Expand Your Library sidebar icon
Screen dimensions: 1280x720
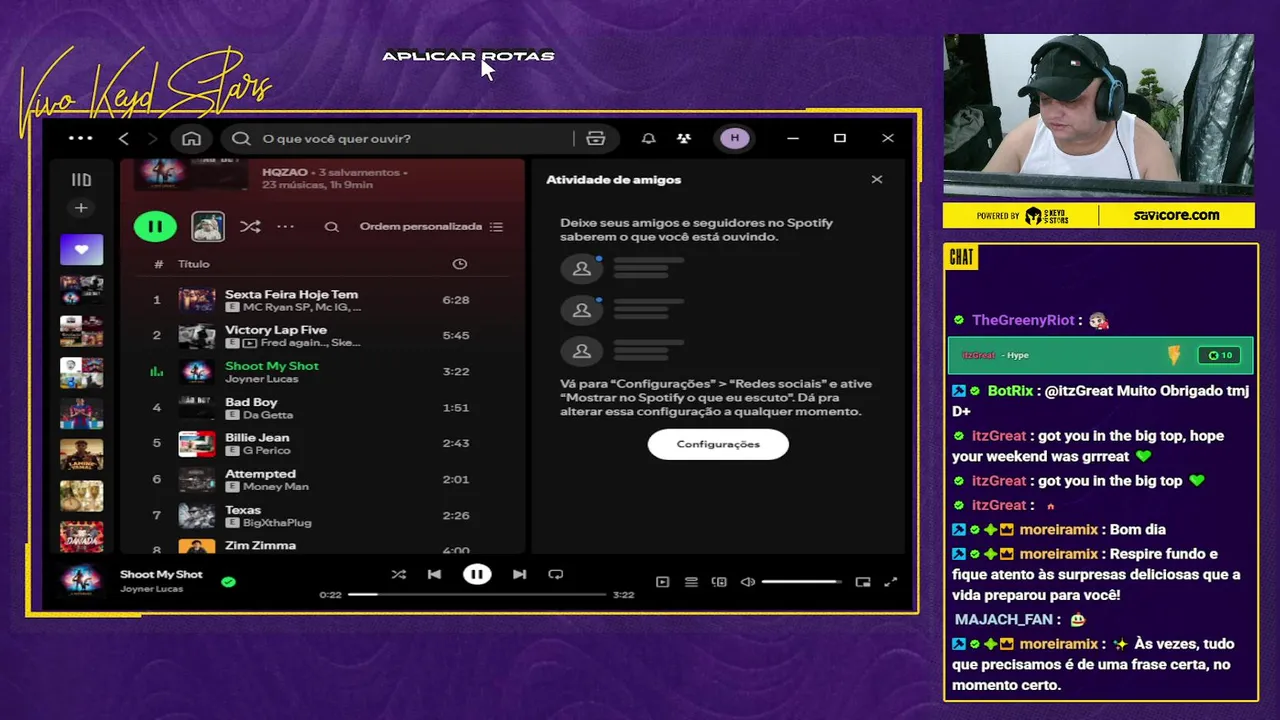[81, 180]
